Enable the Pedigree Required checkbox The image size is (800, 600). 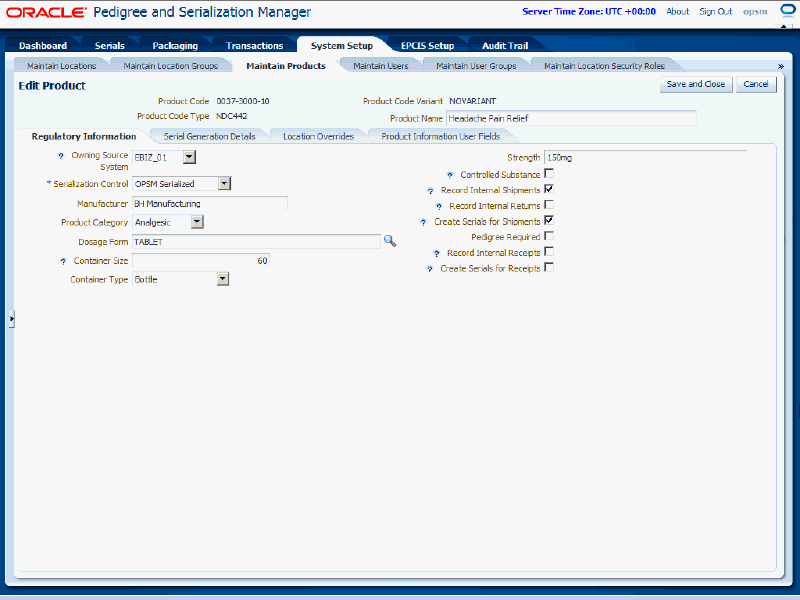549,236
